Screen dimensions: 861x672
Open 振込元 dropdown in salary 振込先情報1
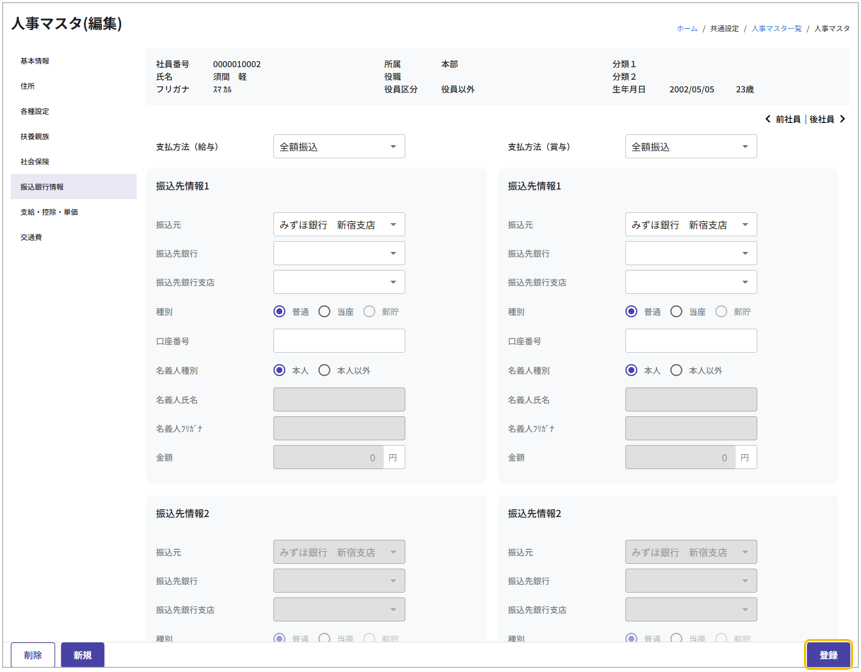coord(339,225)
